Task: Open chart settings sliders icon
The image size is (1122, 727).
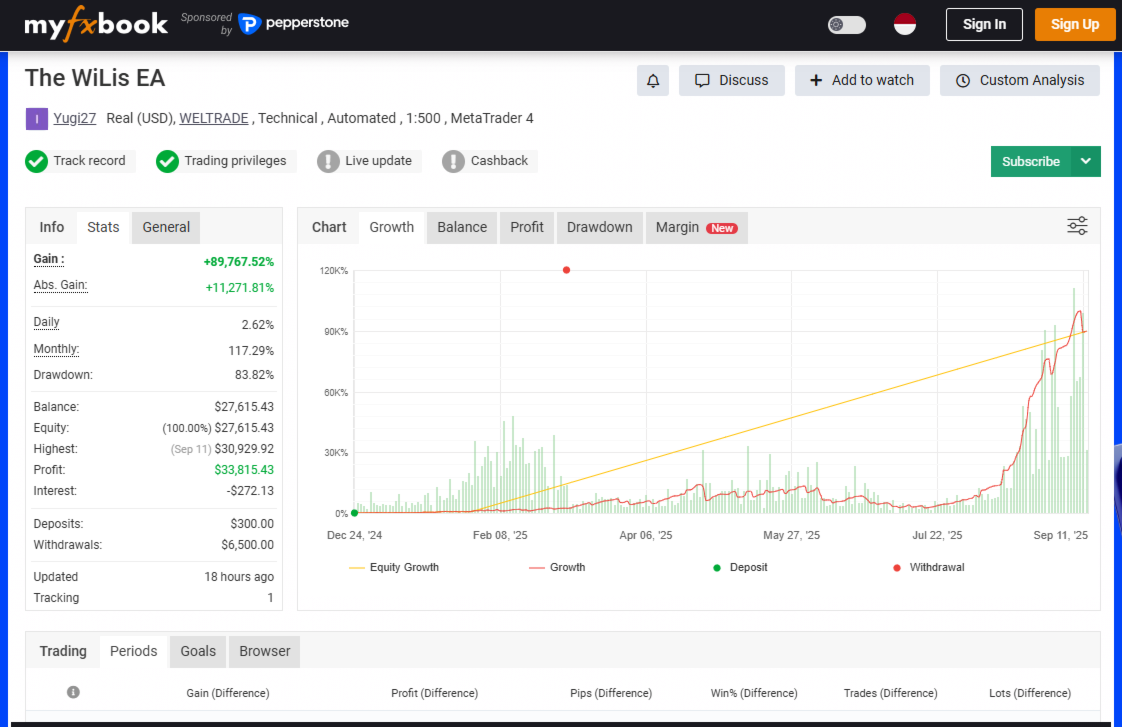Action: [1077, 226]
